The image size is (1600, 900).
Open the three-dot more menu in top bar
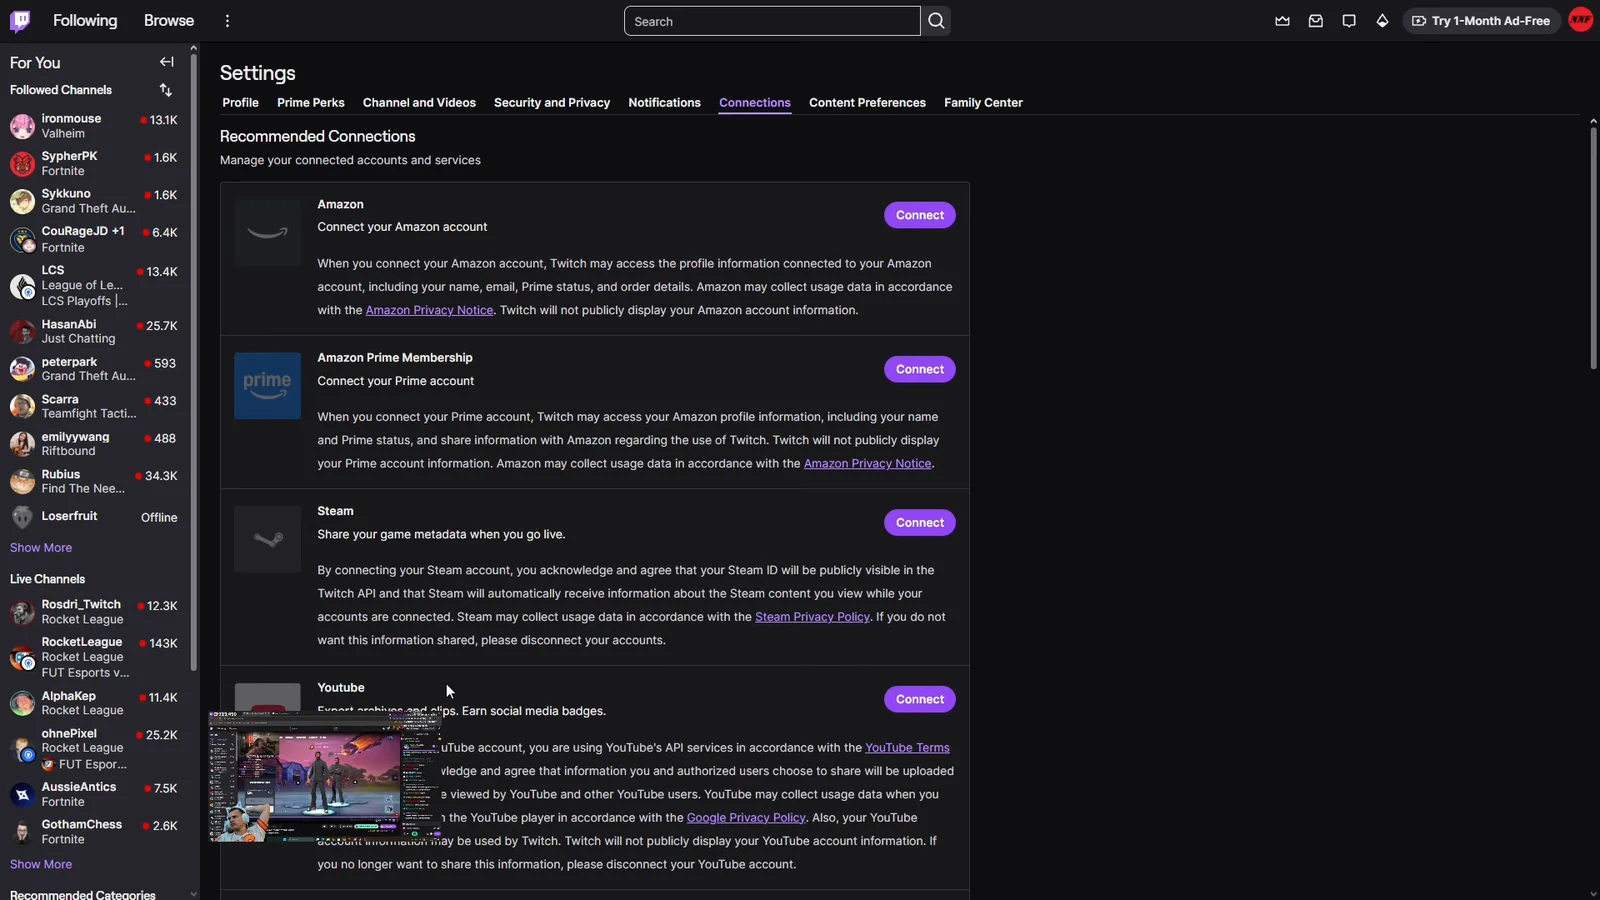coord(228,21)
